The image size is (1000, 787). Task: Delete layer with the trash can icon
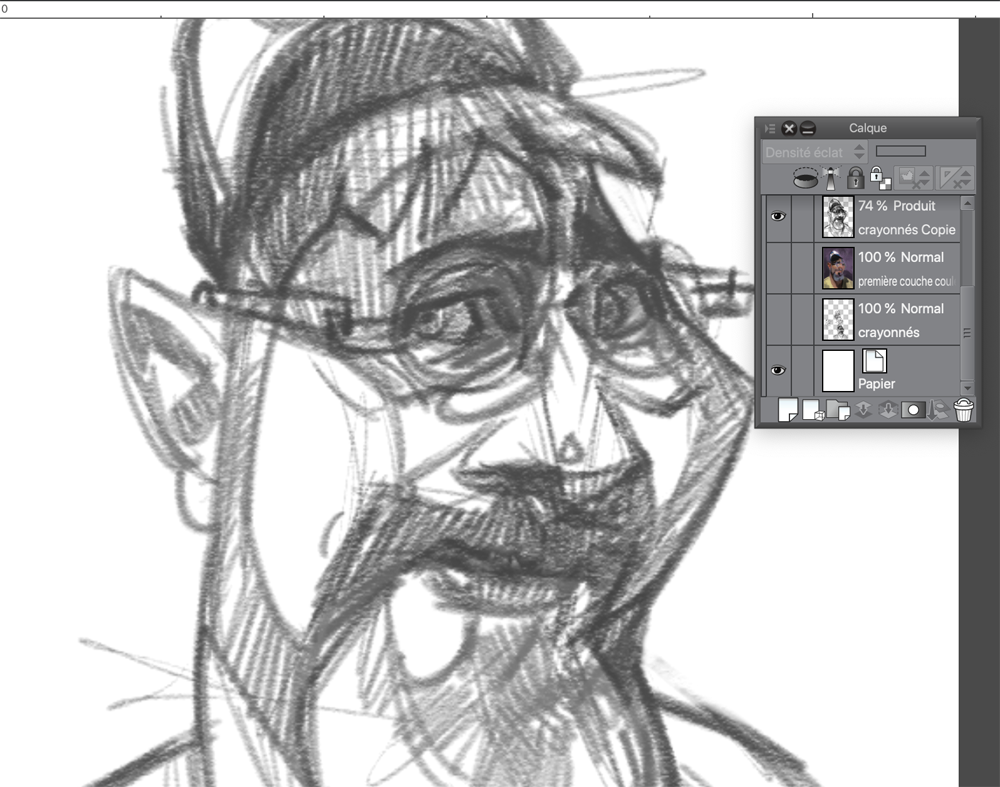point(963,410)
